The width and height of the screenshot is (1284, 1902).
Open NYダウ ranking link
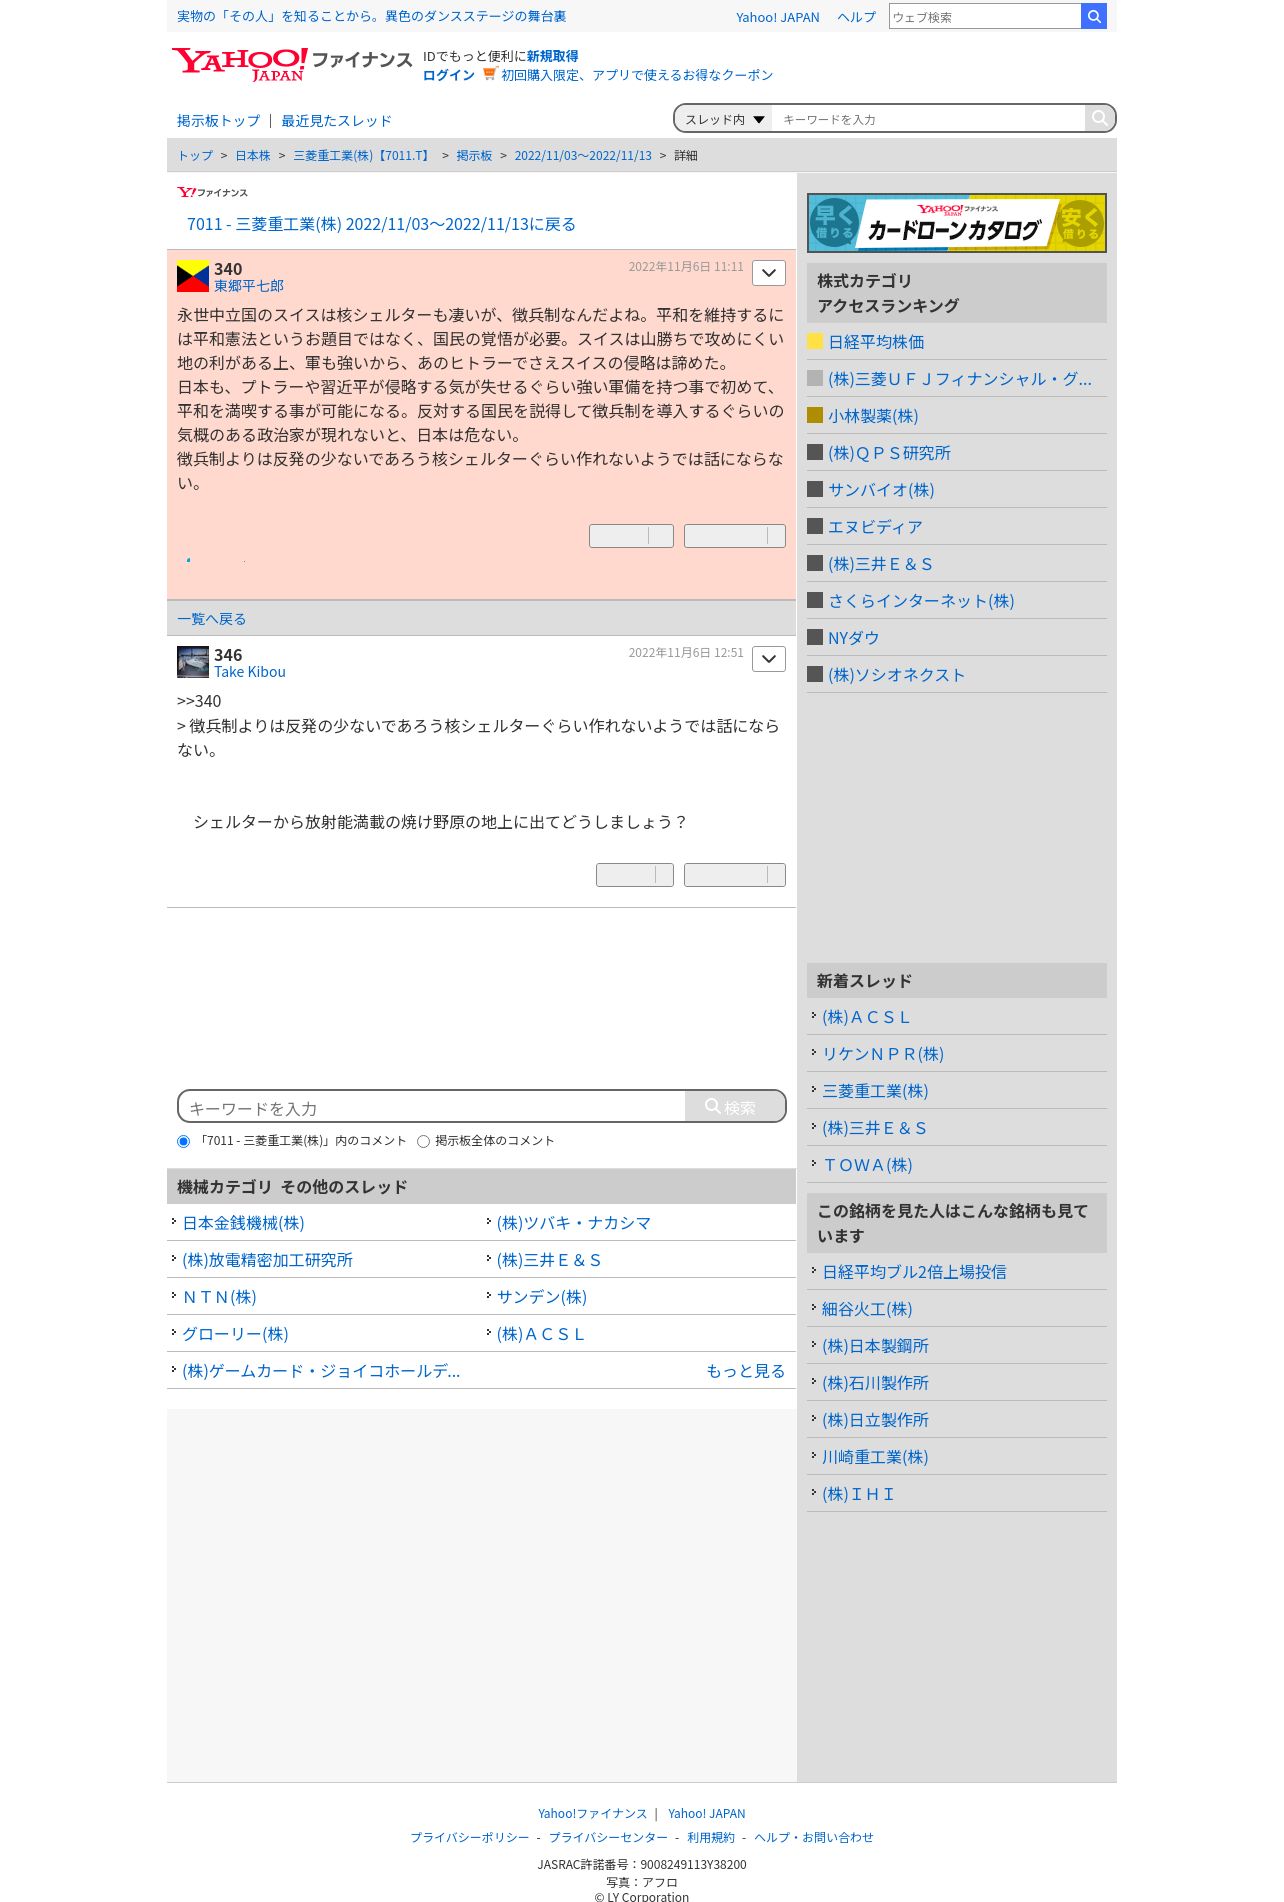click(853, 638)
